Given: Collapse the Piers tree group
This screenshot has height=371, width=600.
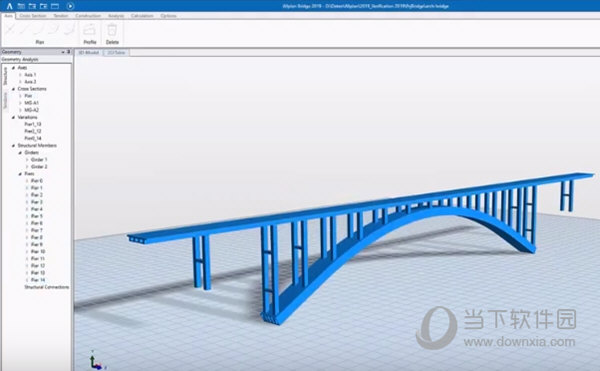Looking at the screenshot, I should tap(20, 174).
